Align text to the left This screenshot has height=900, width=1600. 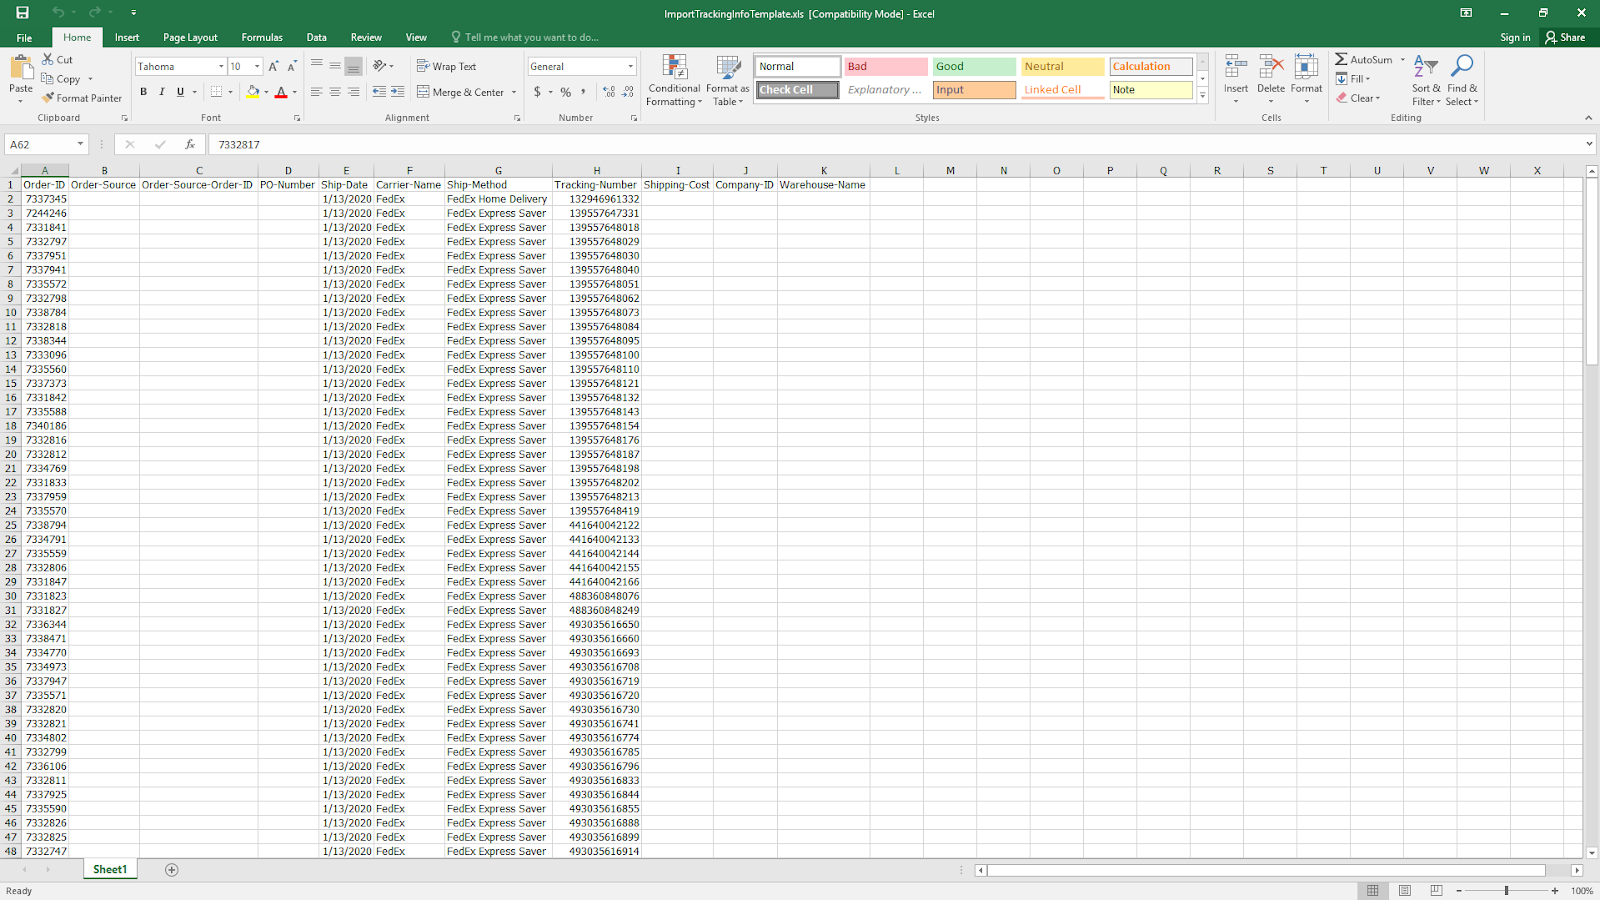pos(316,92)
